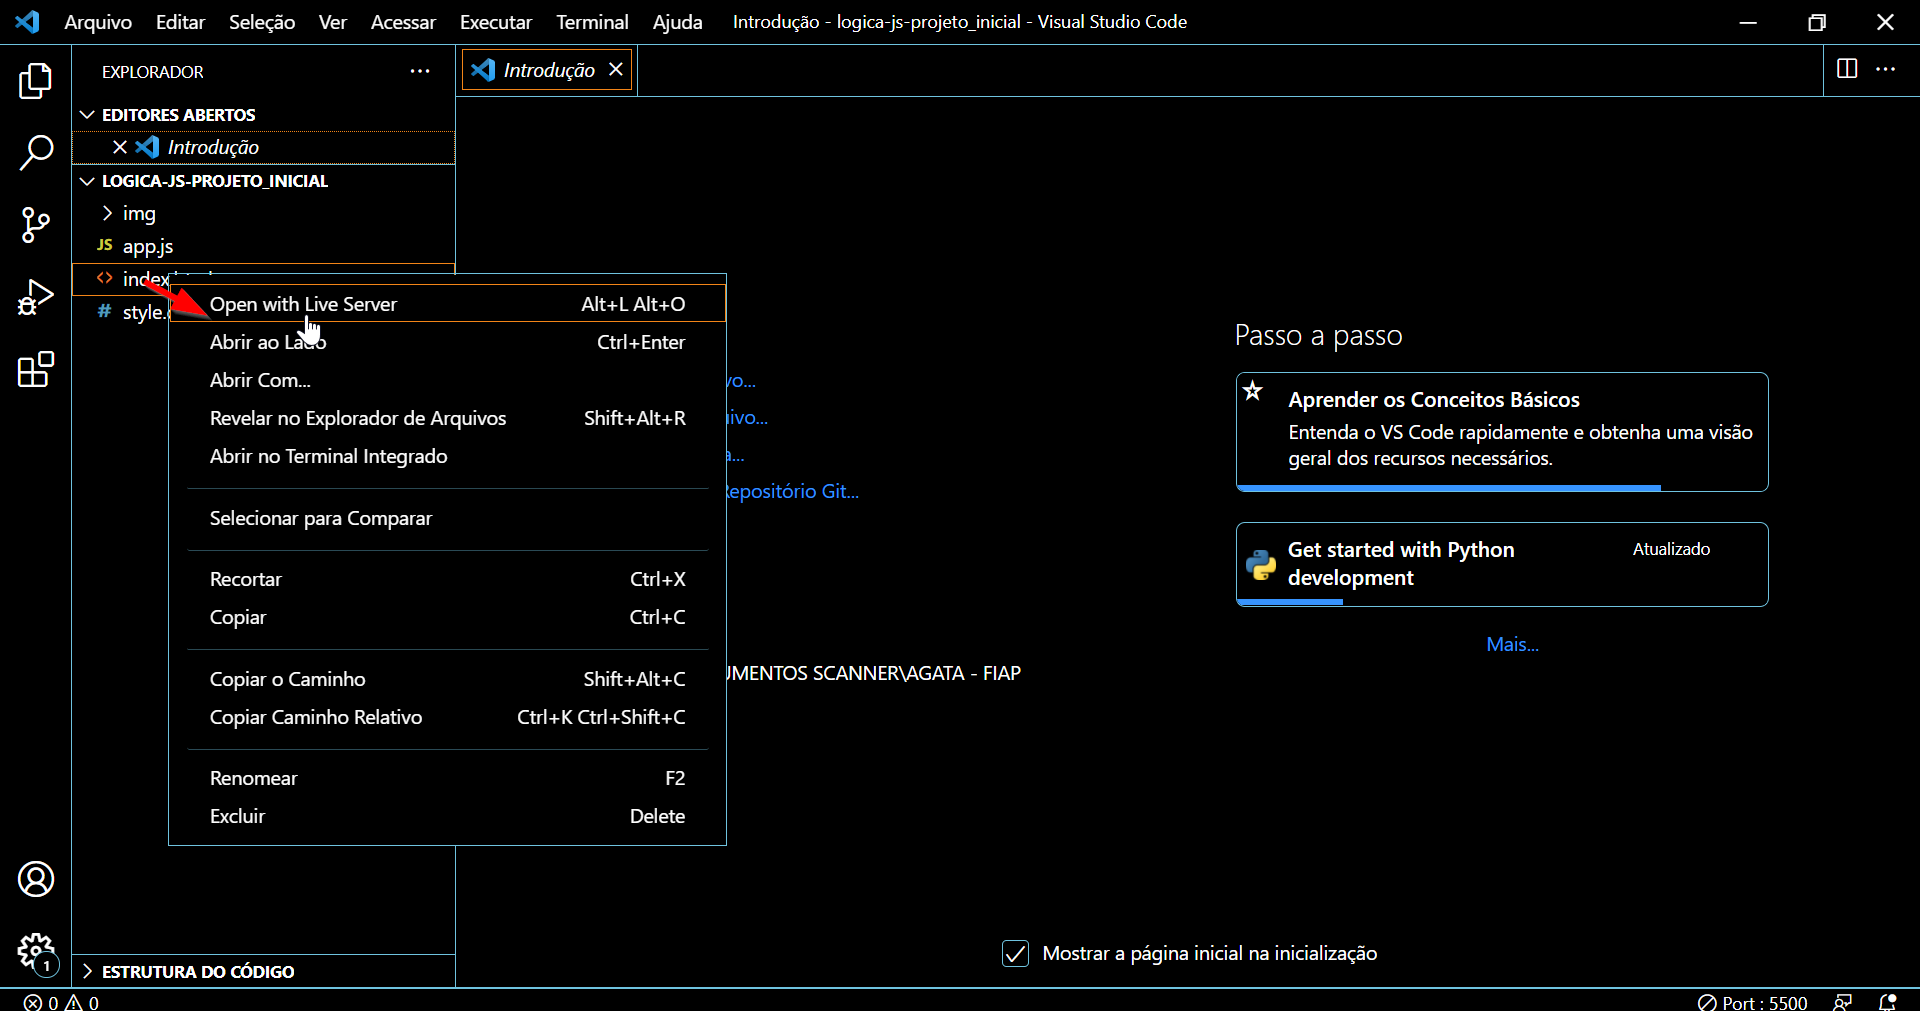Screen dimensions: 1920x1011
Task: Open the Explorer view in activity bar
Action: 36,81
